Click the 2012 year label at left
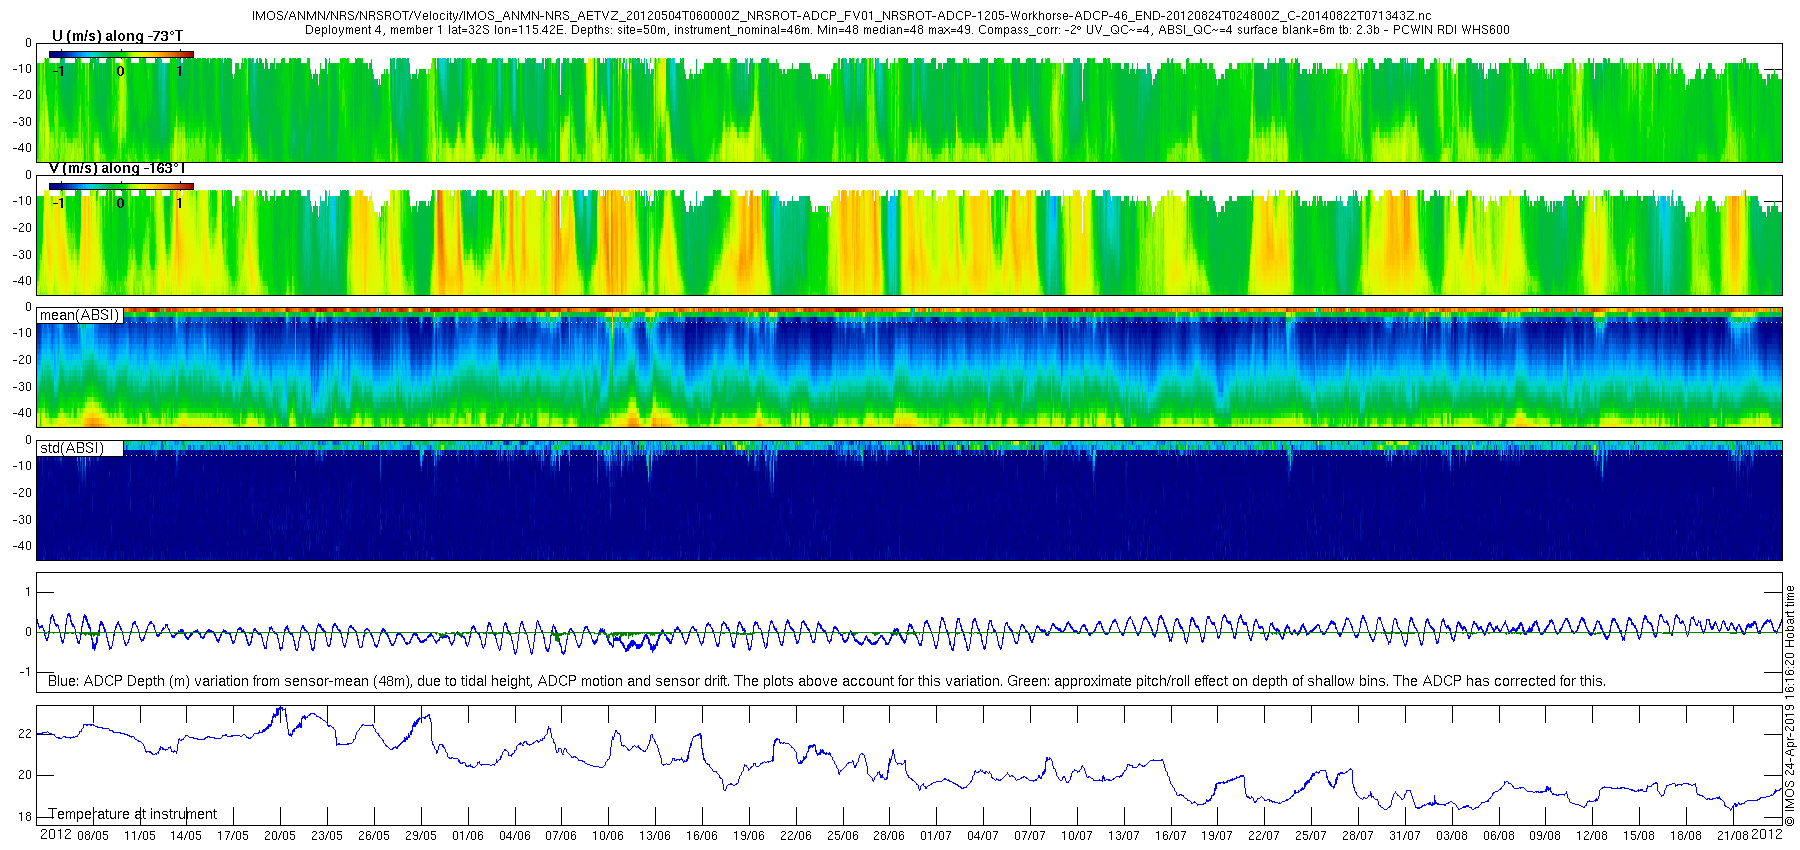Image resolution: width=1800 pixels, height=850 pixels. pyautogui.click(x=55, y=834)
